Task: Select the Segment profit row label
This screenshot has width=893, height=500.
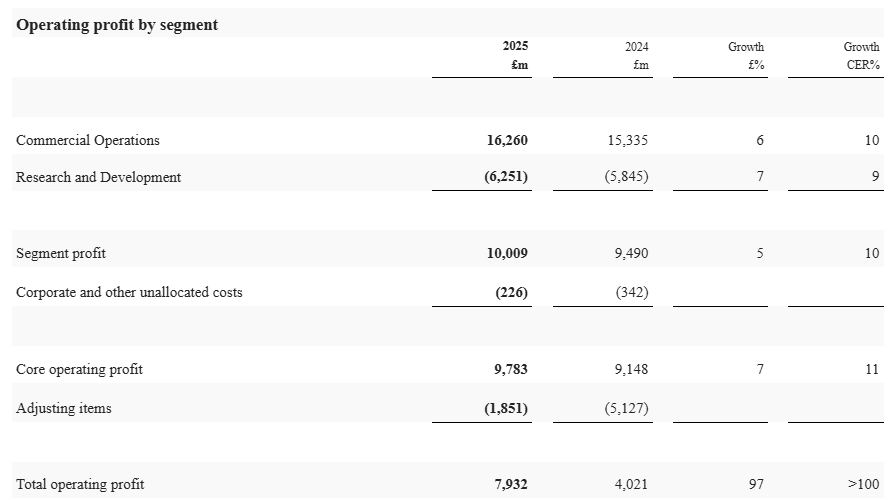Action: tap(61, 253)
